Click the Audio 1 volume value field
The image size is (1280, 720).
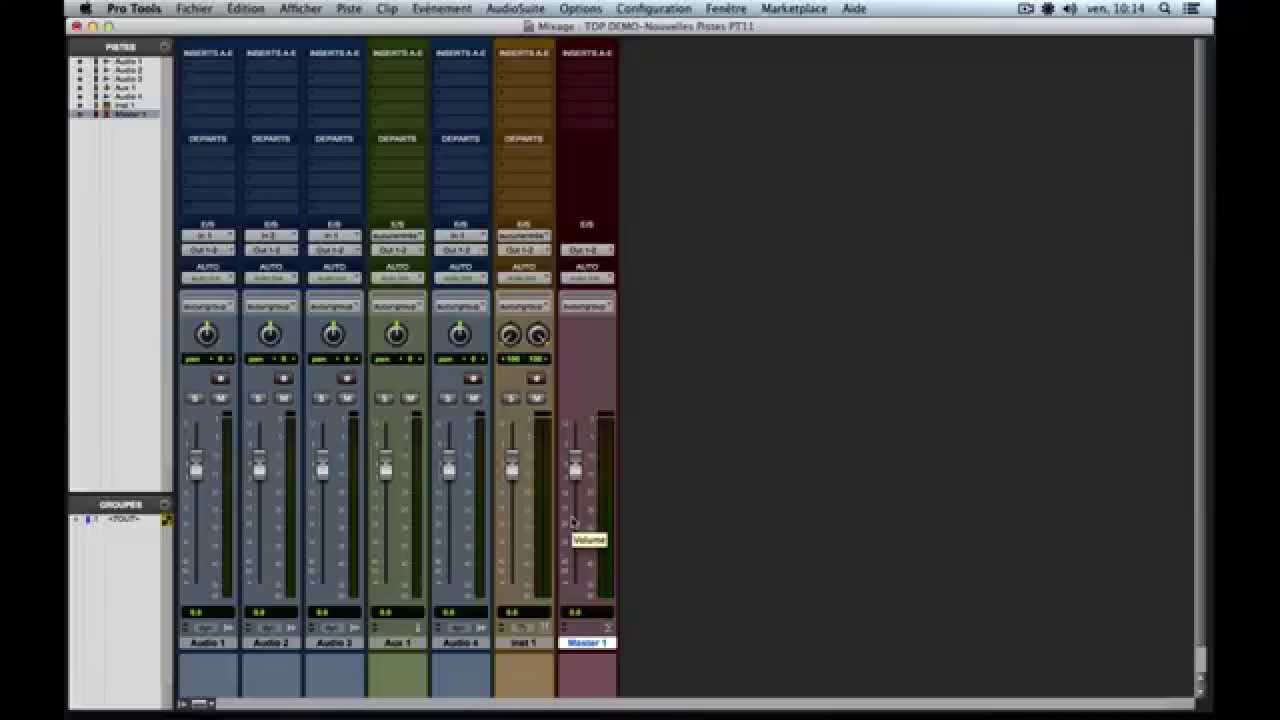[207, 612]
